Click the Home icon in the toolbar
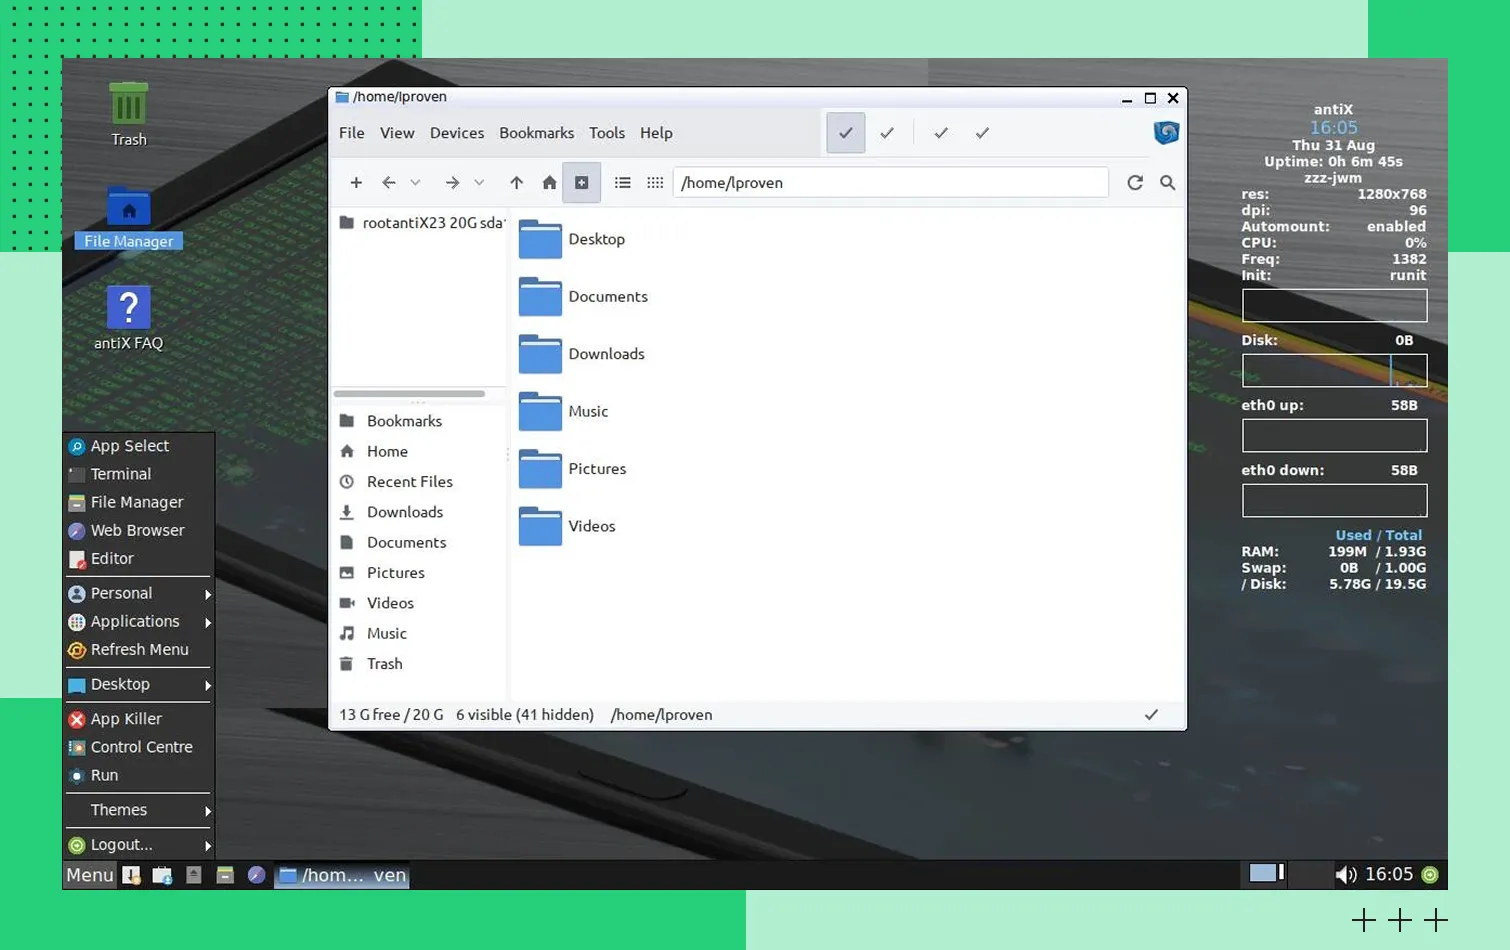The height and width of the screenshot is (950, 1510). (x=549, y=183)
